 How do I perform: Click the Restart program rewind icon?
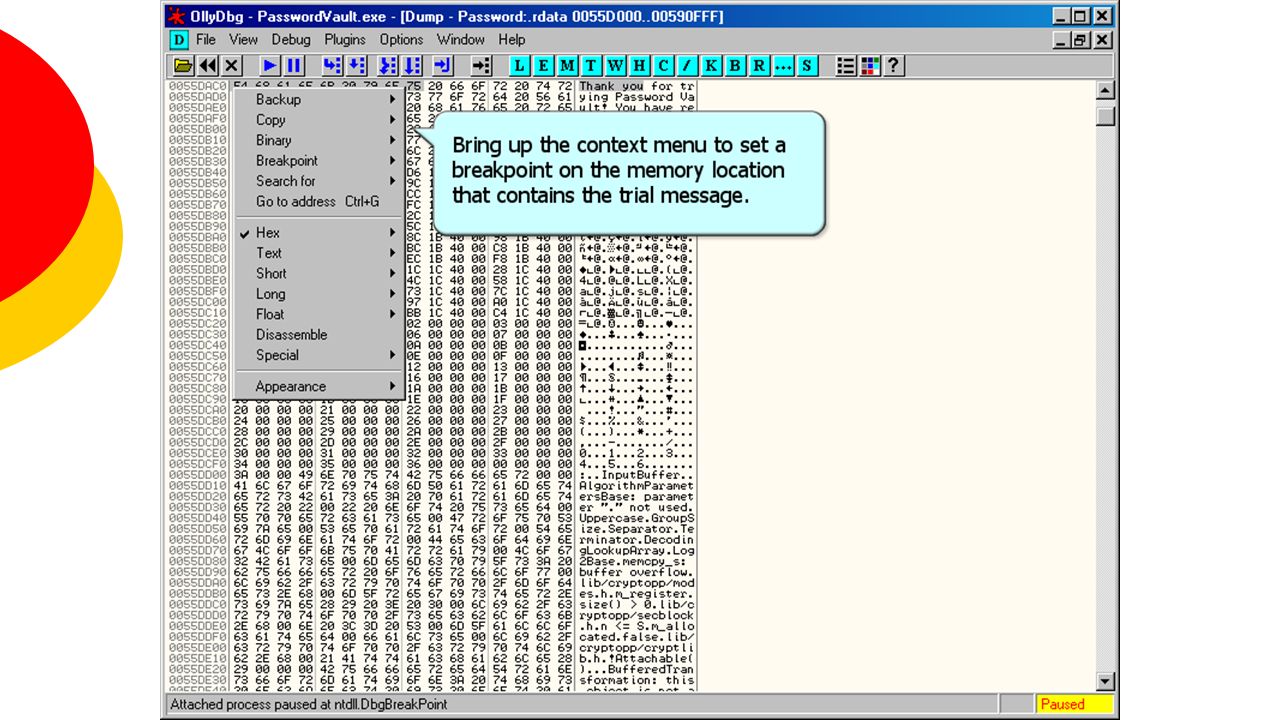pyautogui.click(x=207, y=66)
